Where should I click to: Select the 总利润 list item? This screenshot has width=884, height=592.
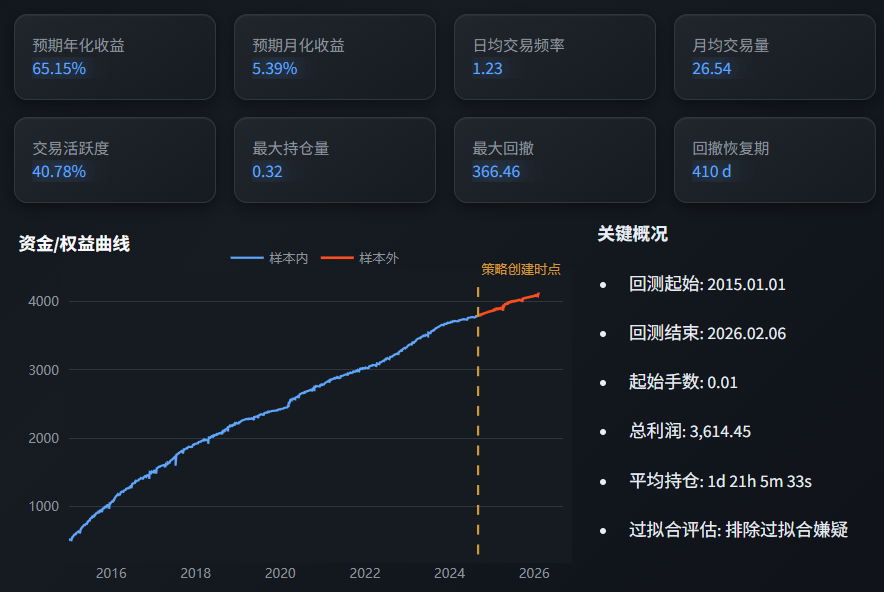[689, 432]
